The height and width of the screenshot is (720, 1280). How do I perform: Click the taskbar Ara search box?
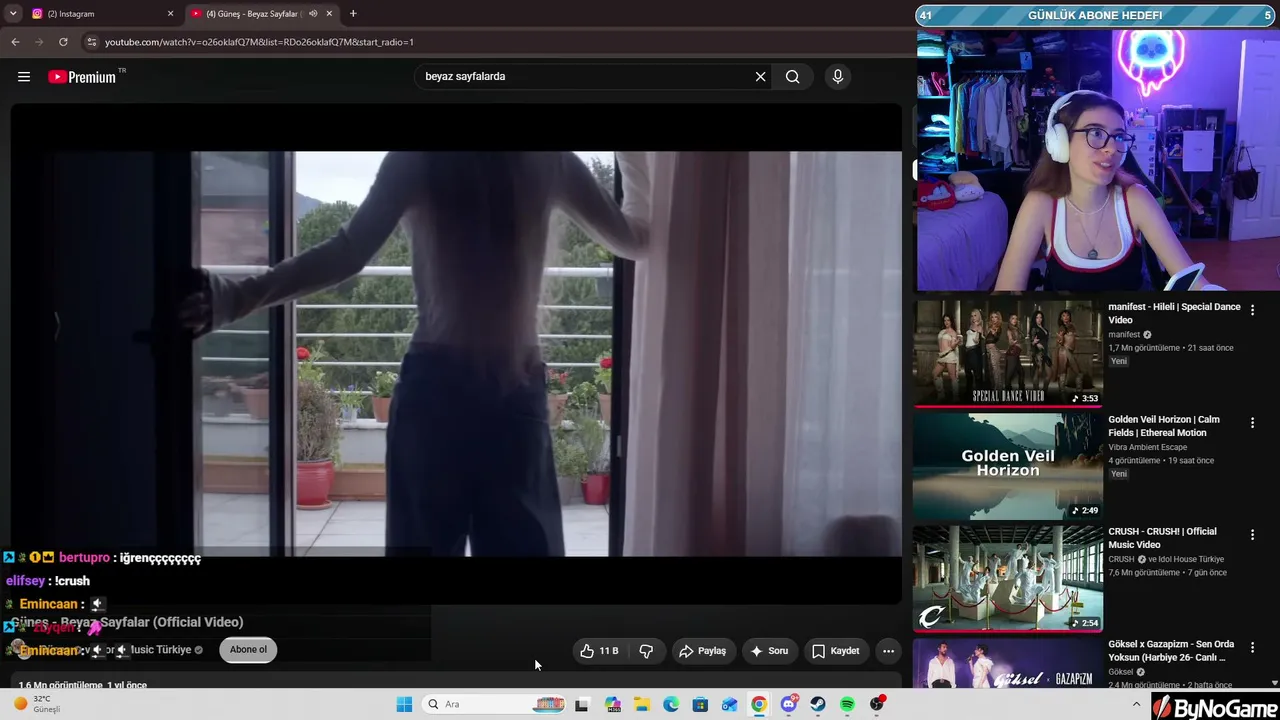[x=495, y=704]
